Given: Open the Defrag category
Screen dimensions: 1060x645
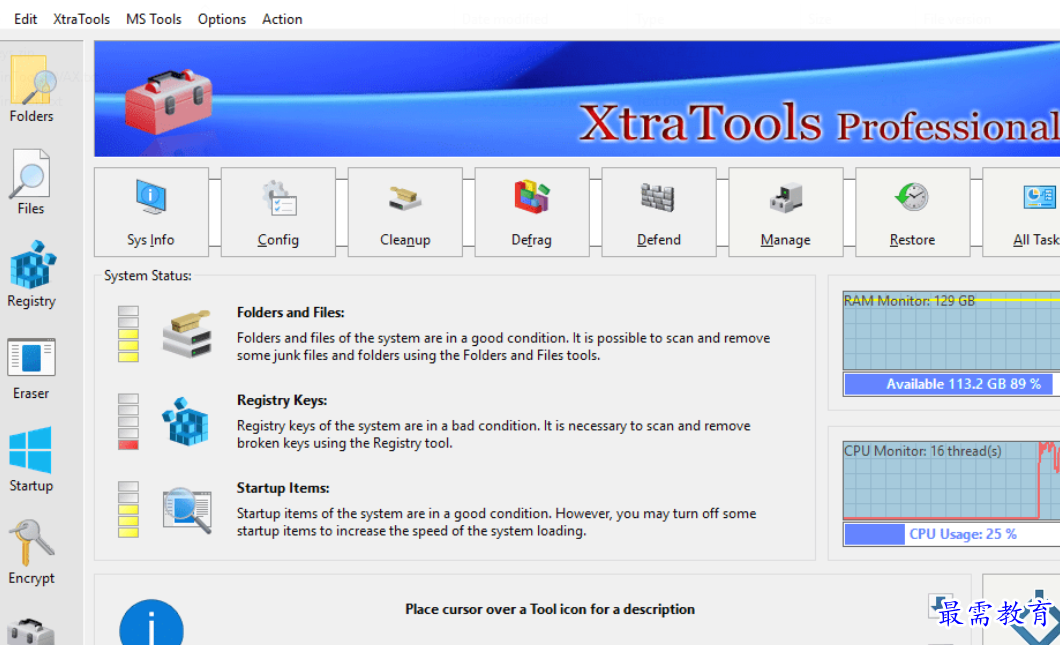Looking at the screenshot, I should point(531,212).
